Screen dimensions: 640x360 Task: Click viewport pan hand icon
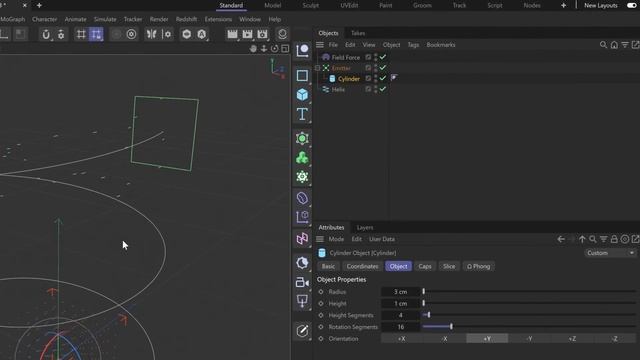[253, 49]
